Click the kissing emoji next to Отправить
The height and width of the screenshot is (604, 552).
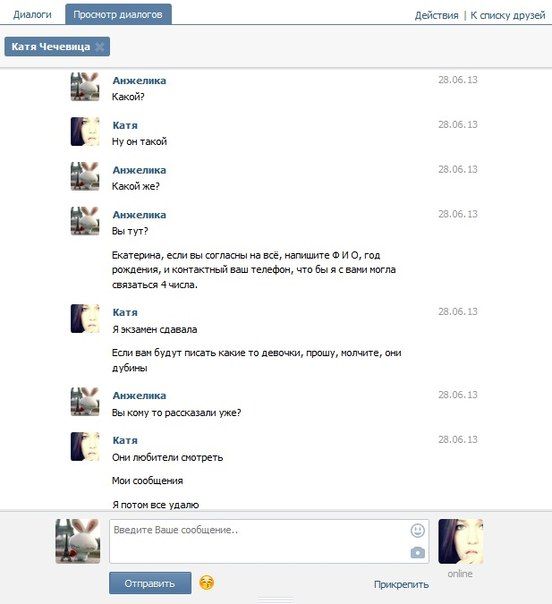point(207,582)
